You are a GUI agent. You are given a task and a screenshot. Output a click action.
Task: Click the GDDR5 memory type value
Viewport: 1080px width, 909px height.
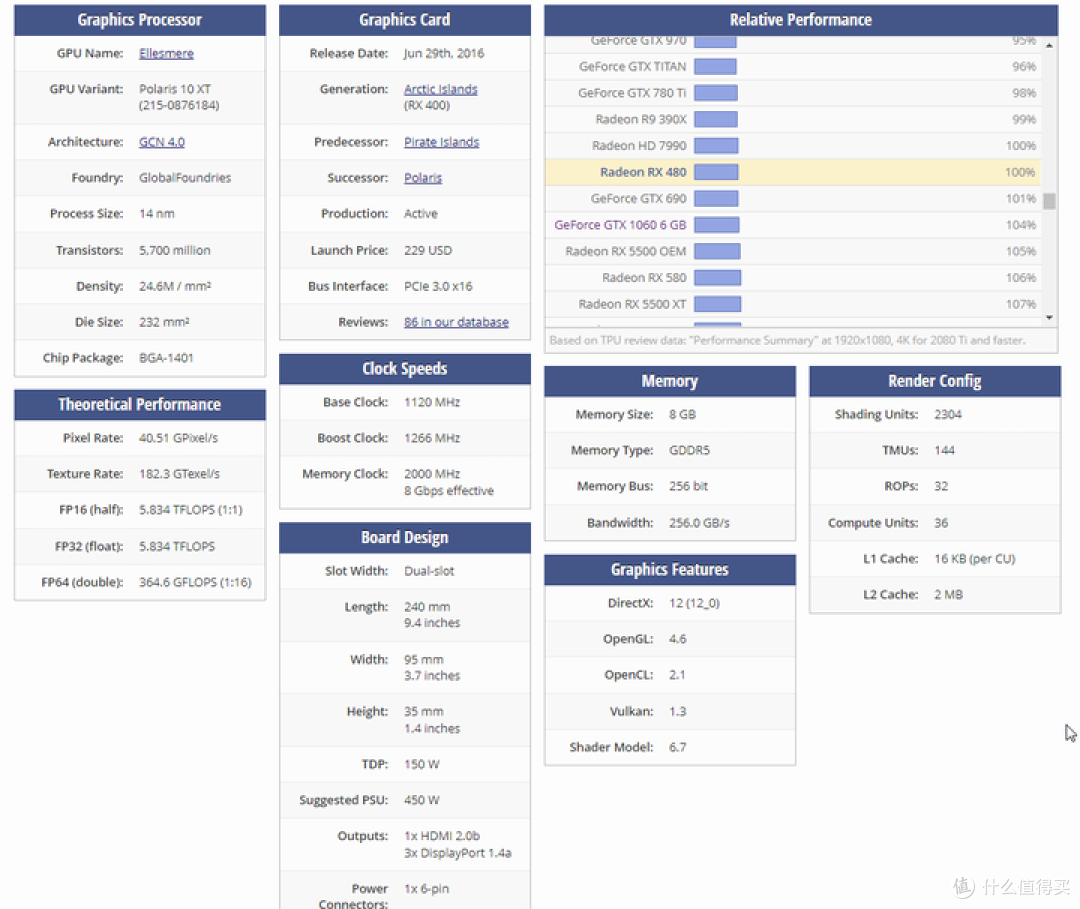click(689, 450)
